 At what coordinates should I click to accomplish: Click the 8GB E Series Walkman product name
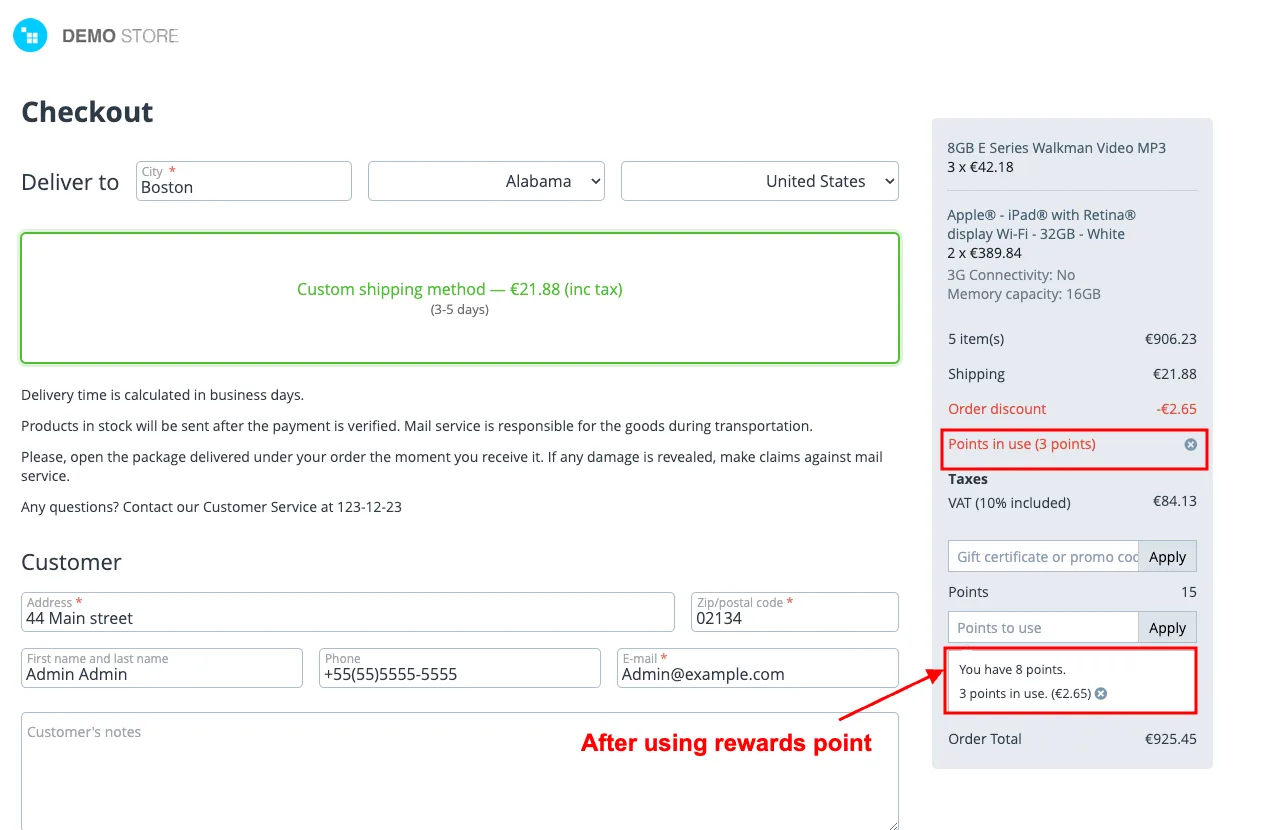(1056, 148)
